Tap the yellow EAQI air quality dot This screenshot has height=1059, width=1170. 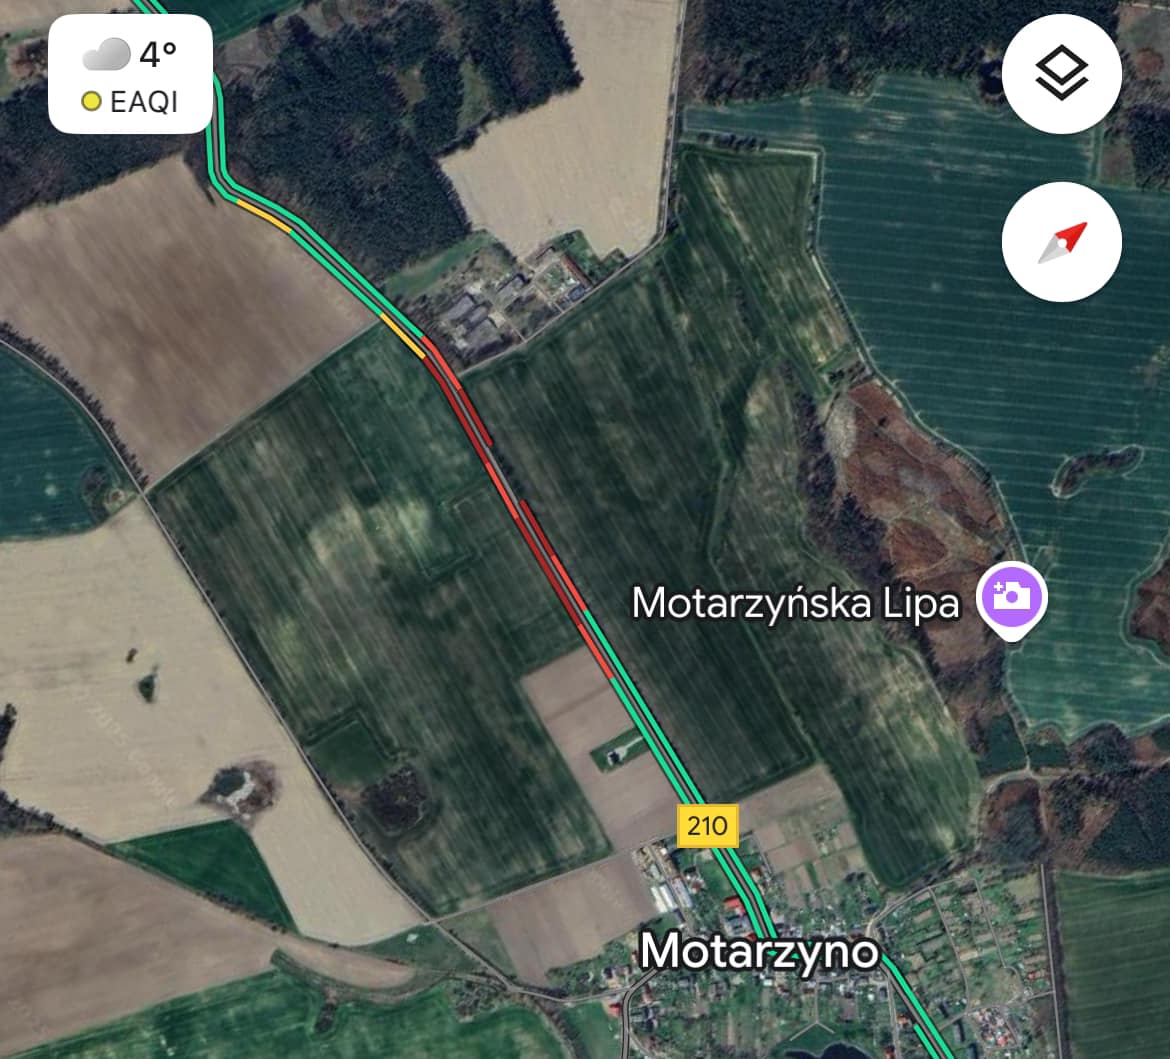pos(91,101)
